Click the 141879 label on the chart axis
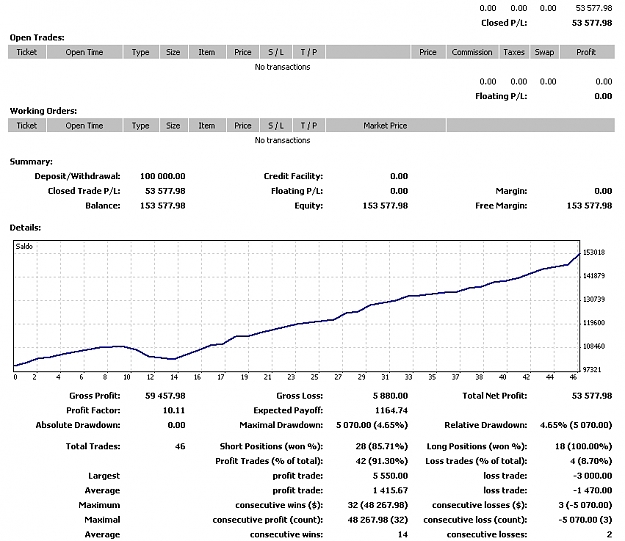625x541 pixels. click(594, 276)
